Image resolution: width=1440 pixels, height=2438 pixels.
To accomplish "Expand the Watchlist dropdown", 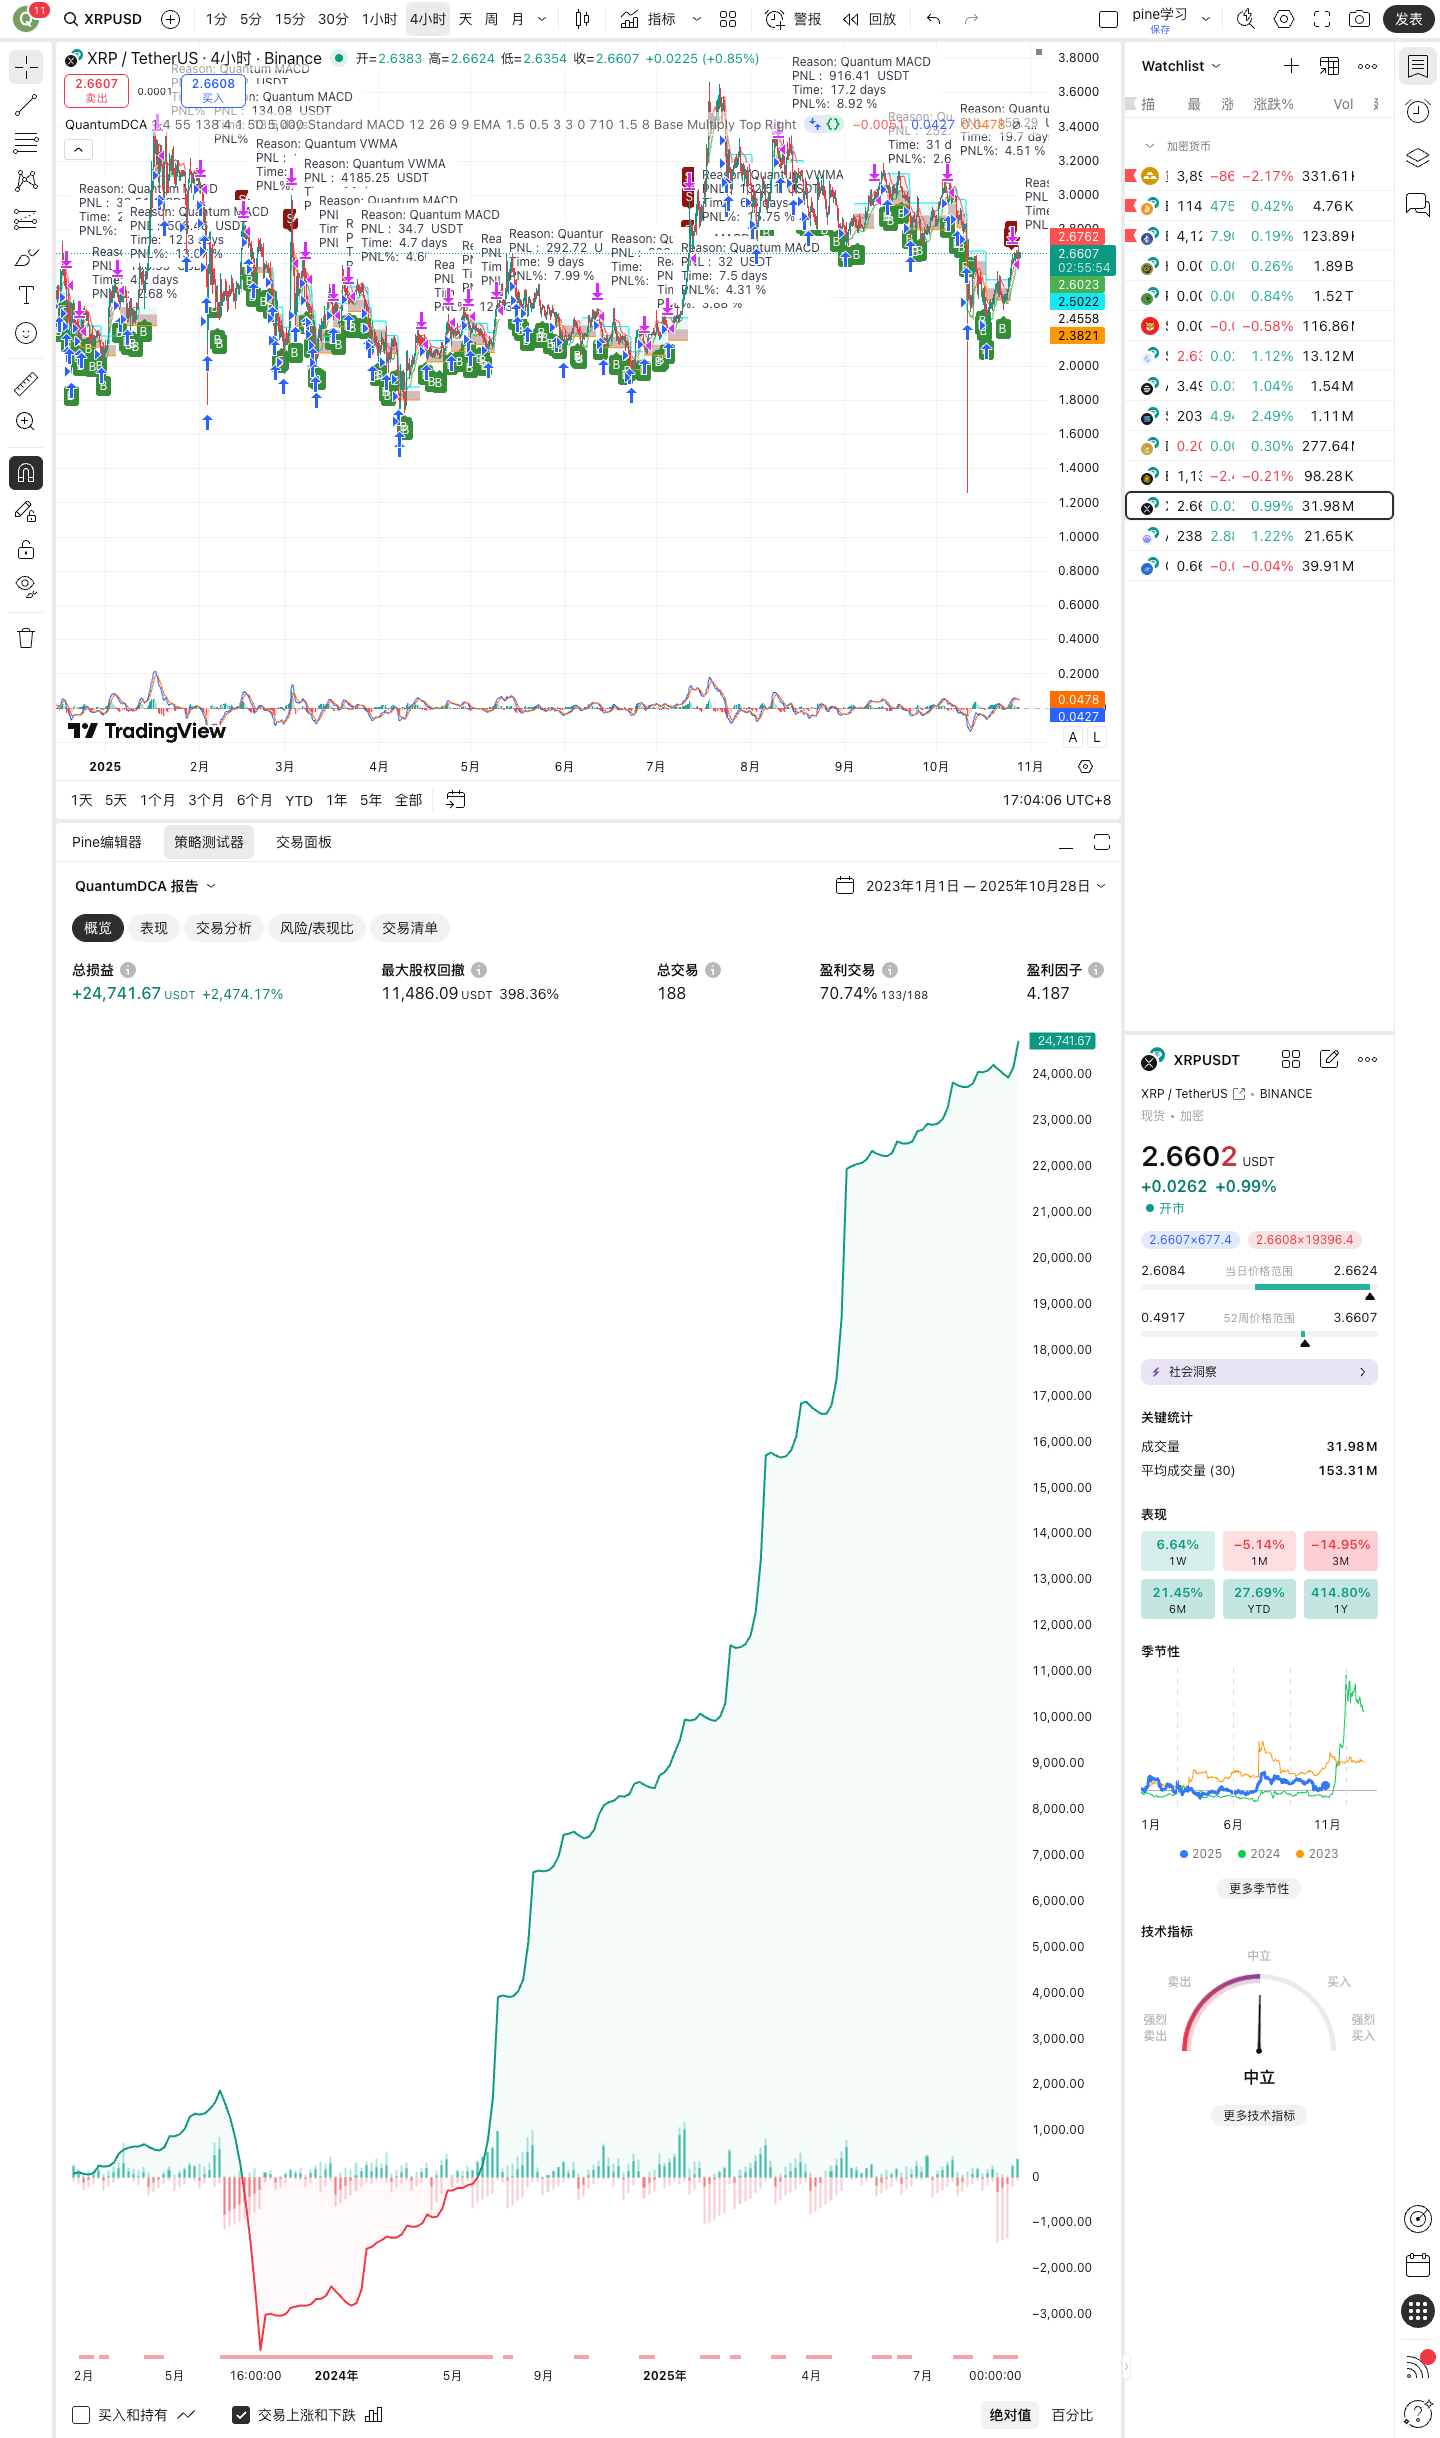I will coord(1181,66).
